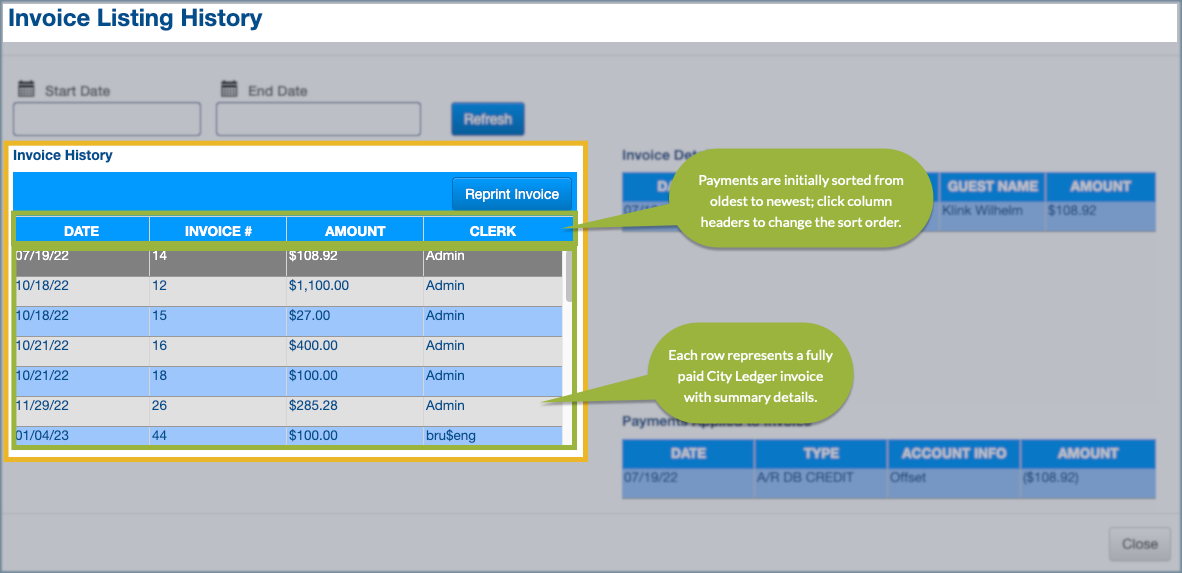This screenshot has width=1182, height=573.
Task: Select invoice 26 dated 11/29/22
Action: coord(288,411)
